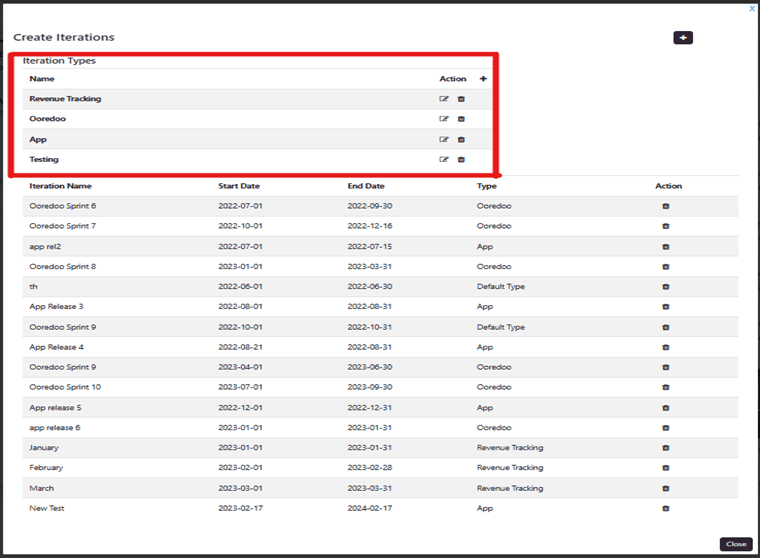
Task: Click end date 2022-07-15
Action: 370,246
